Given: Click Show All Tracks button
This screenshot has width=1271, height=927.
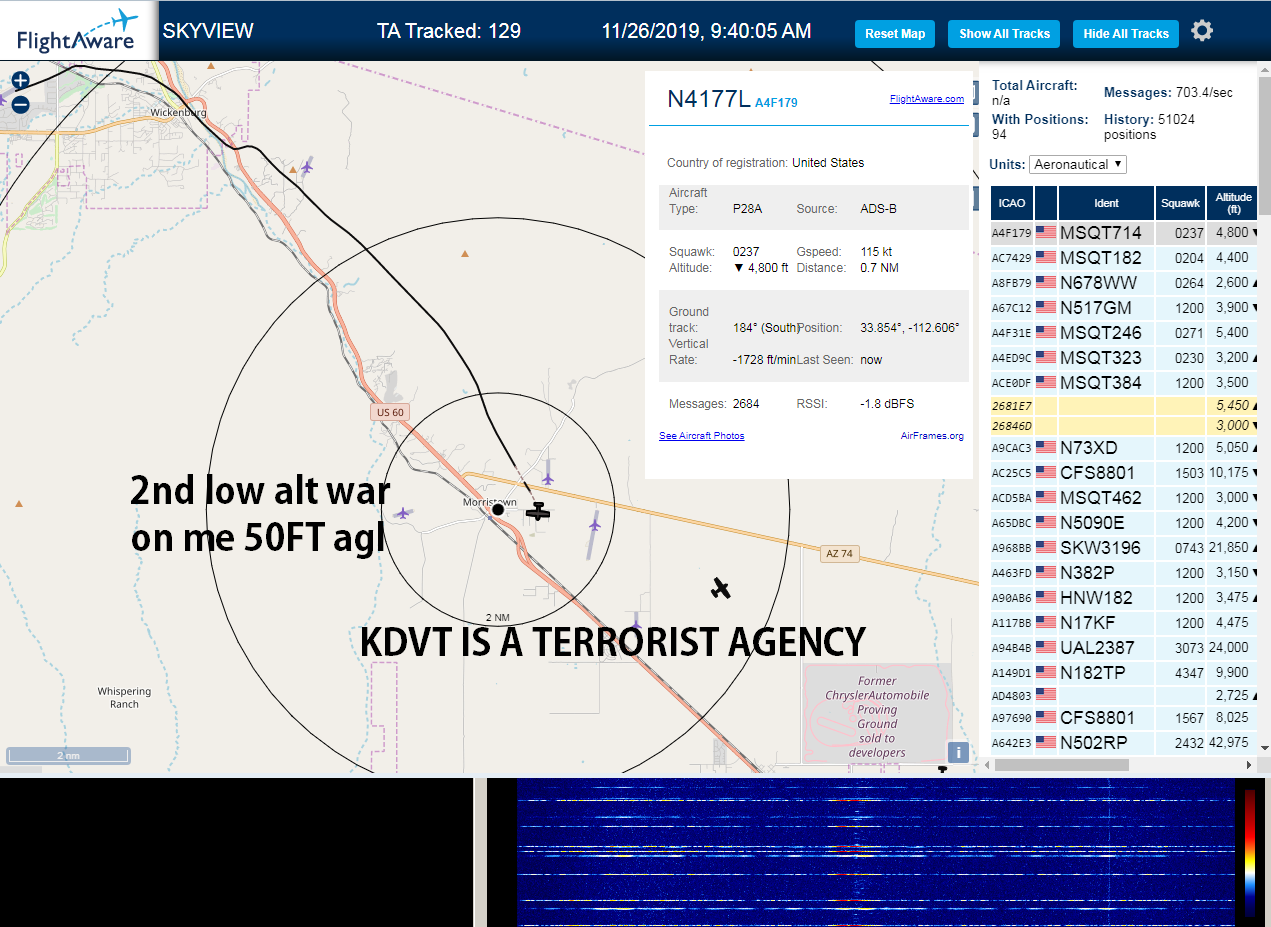Looking at the screenshot, I should 1004,33.
